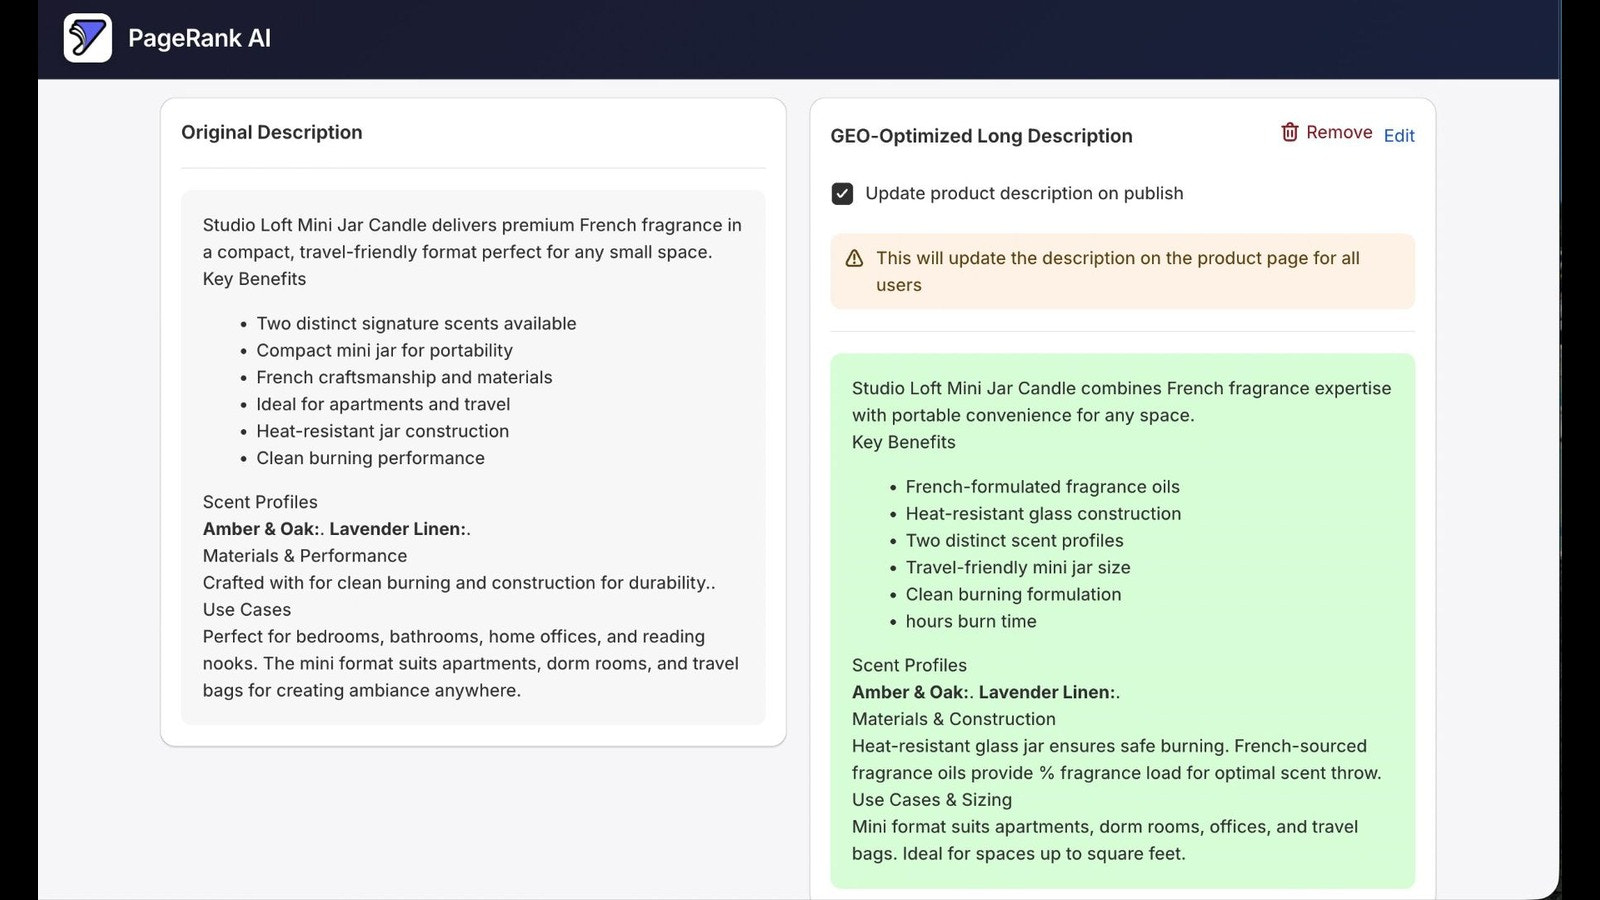Click the "Clean burning performance" bullet in original
Screen dimensions: 1600x900
(370, 458)
